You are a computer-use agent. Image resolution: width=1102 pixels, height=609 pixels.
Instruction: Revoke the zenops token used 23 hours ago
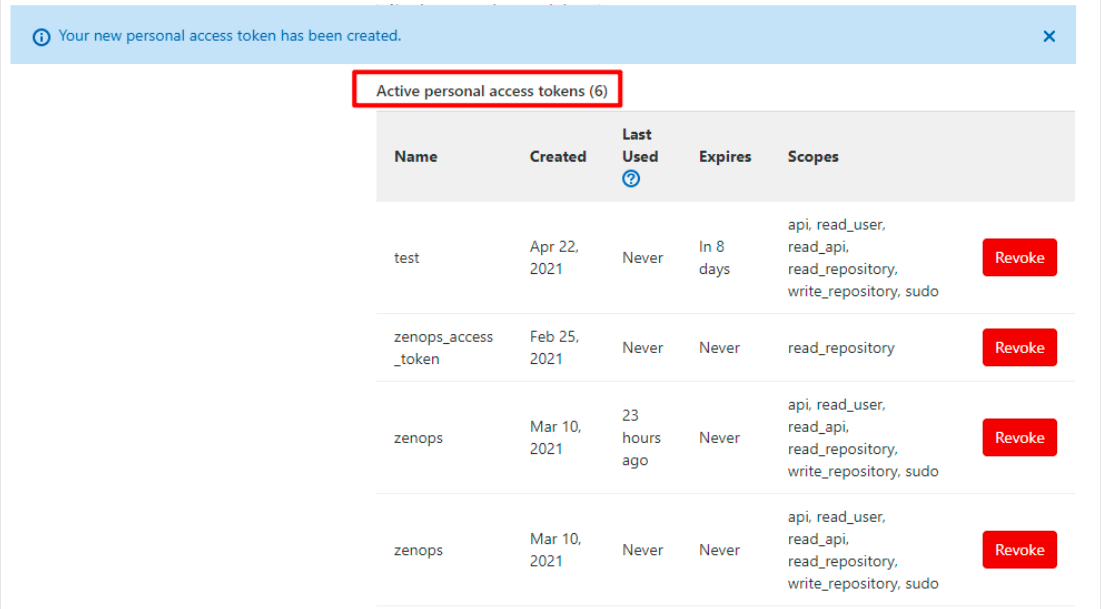click(1019, 437)
